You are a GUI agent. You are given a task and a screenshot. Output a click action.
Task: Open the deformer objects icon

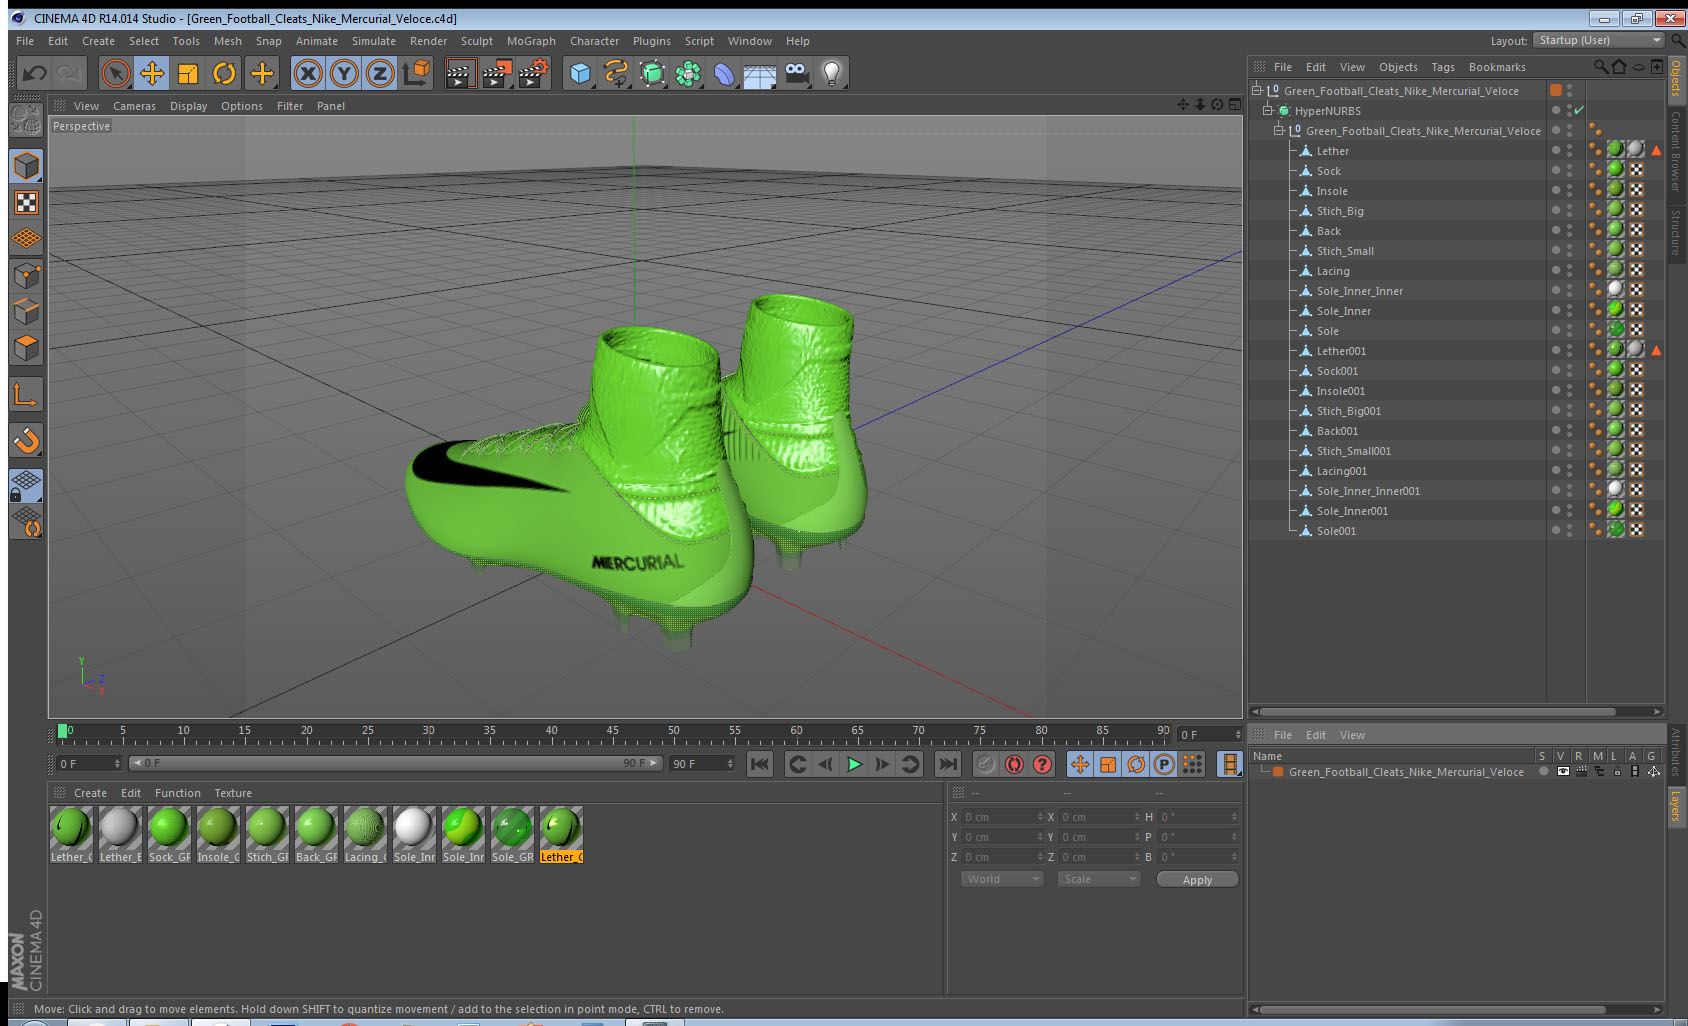click(x=724, y=73)
